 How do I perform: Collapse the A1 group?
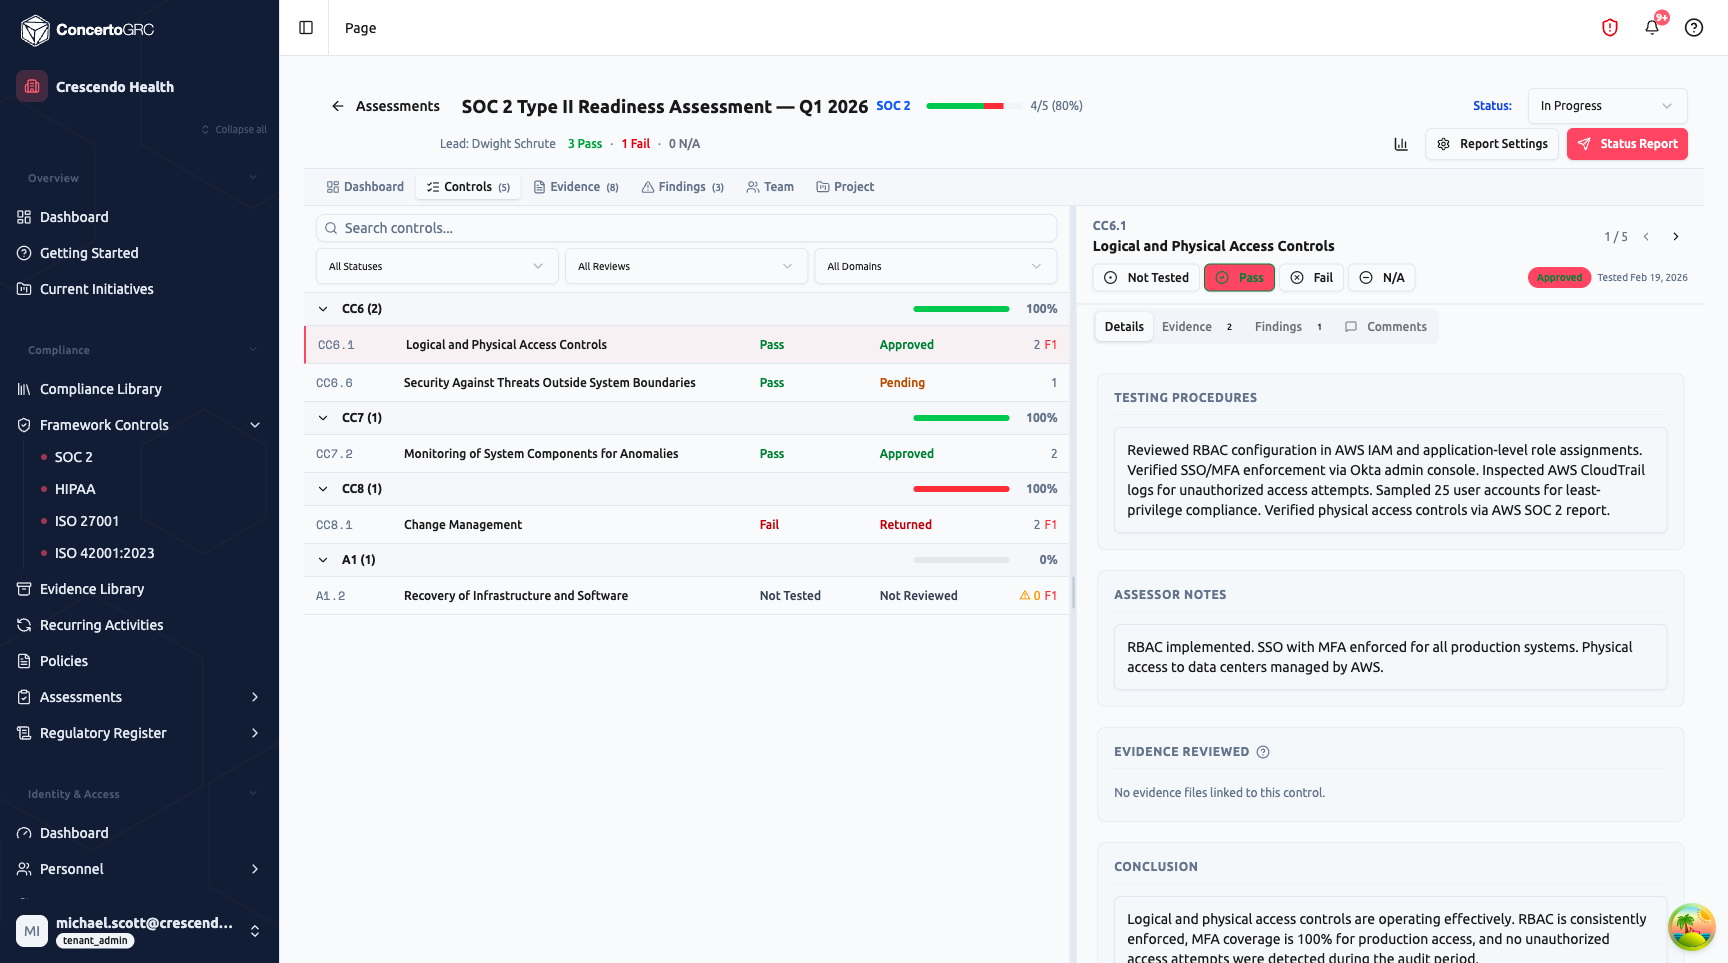click(323, 560)
